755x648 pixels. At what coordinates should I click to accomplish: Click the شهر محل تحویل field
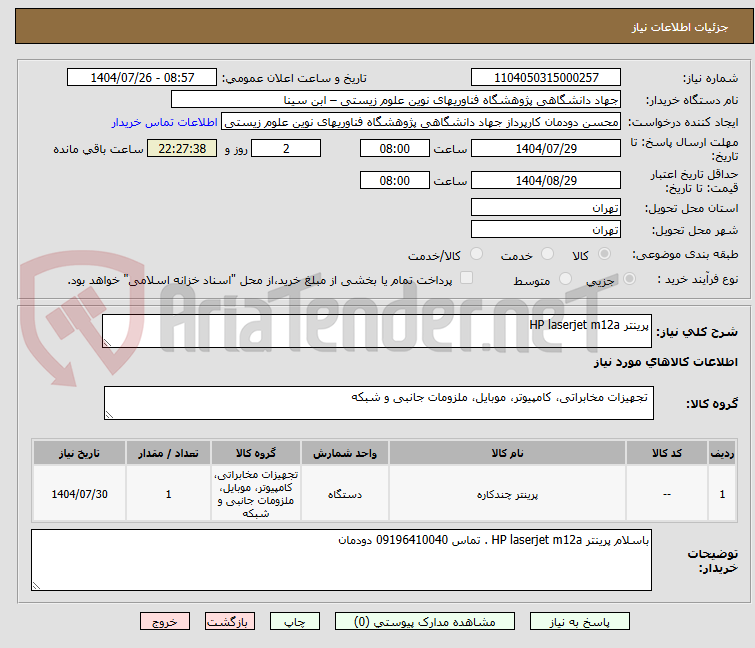click(546, 230)
